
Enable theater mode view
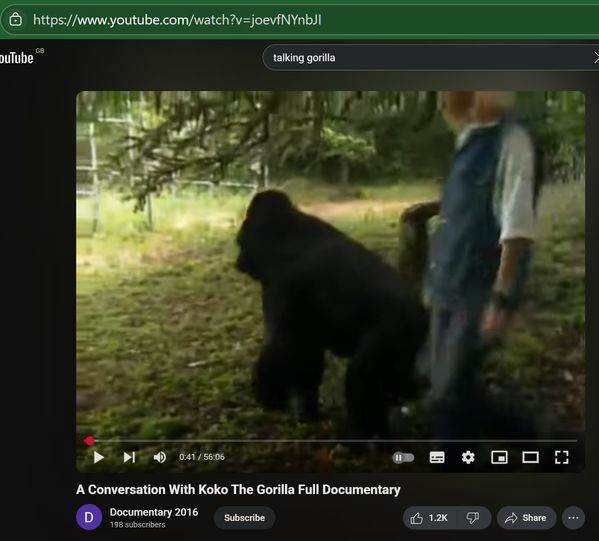point(531,457)
